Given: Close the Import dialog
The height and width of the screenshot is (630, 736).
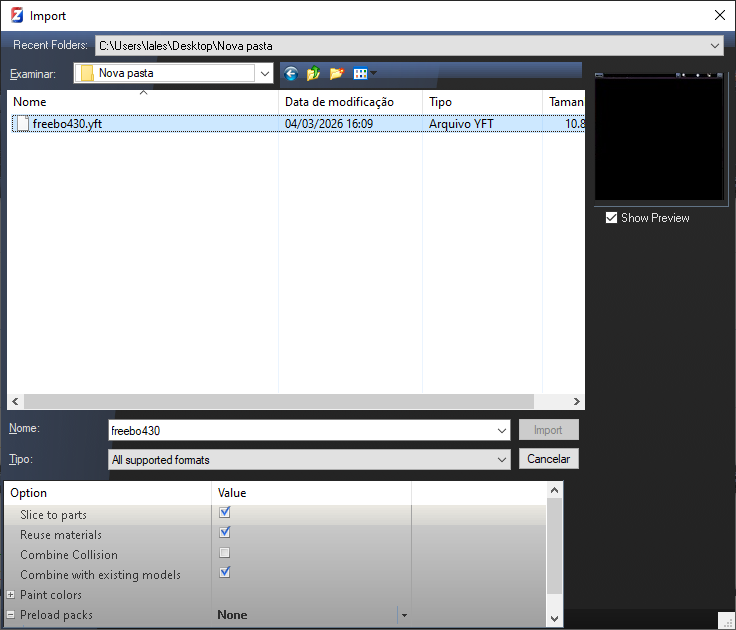Looking at the screenshot, I should coord(719,15).
